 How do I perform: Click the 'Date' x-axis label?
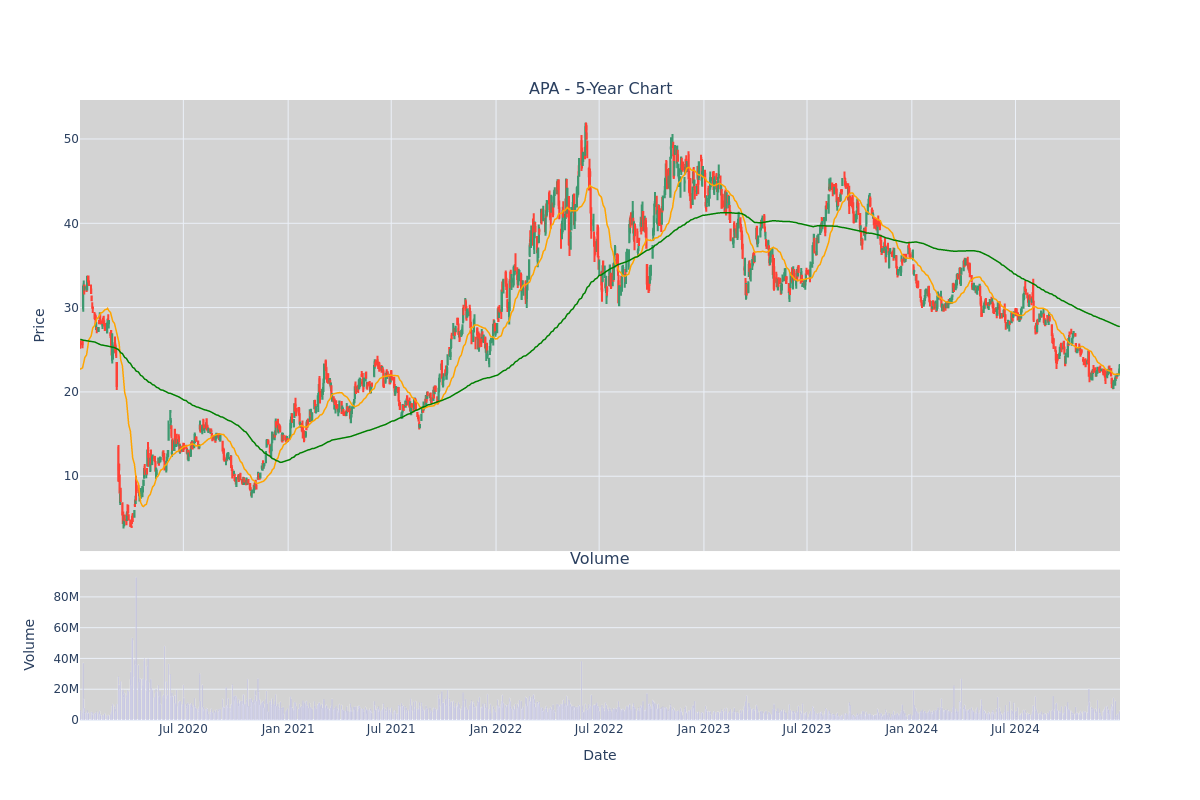[600, 756]
